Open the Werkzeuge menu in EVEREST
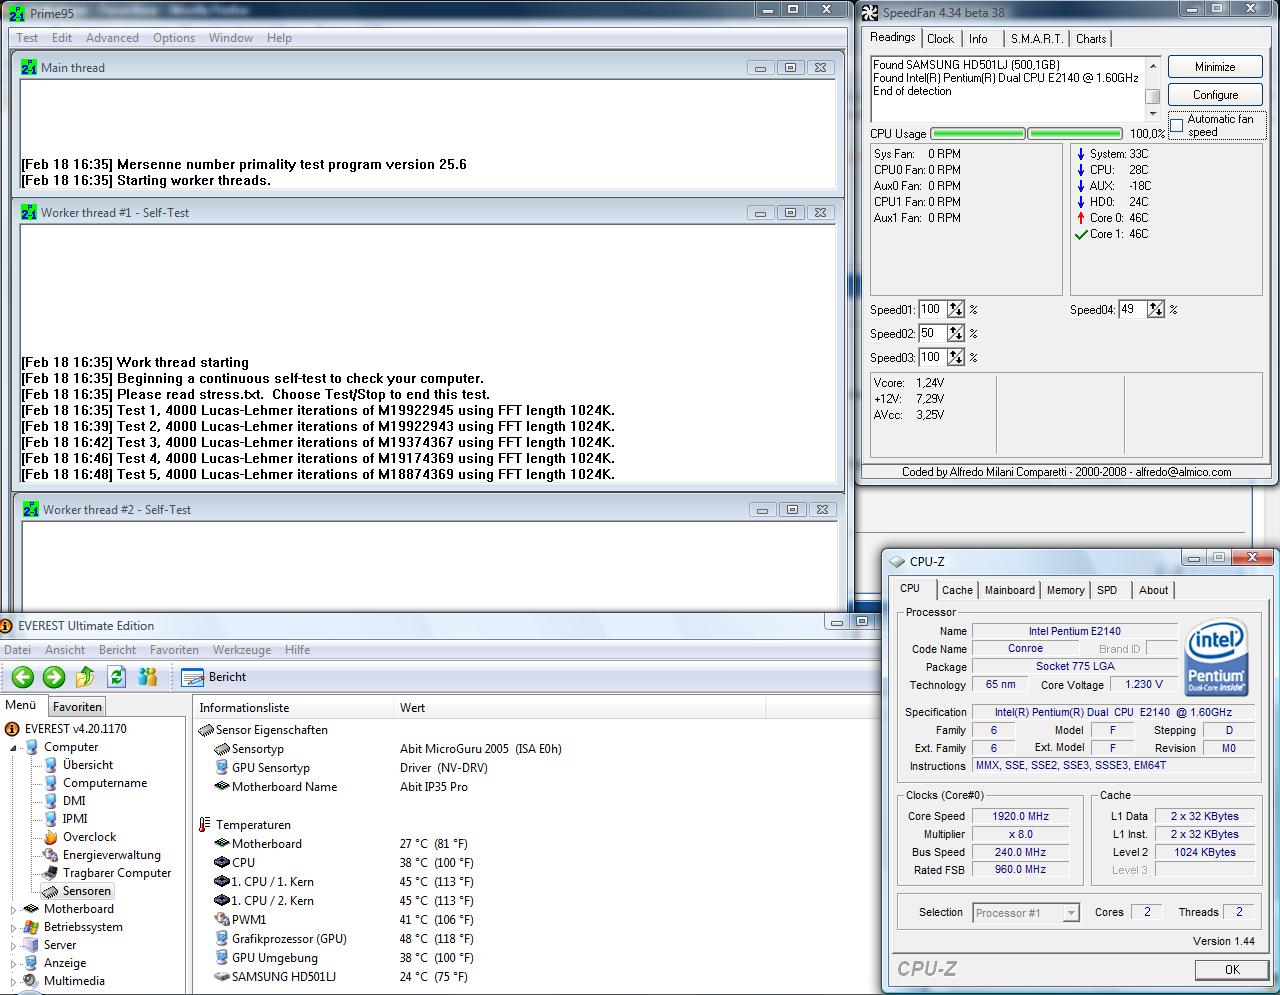1280x995 pixels. click(241, 650)
